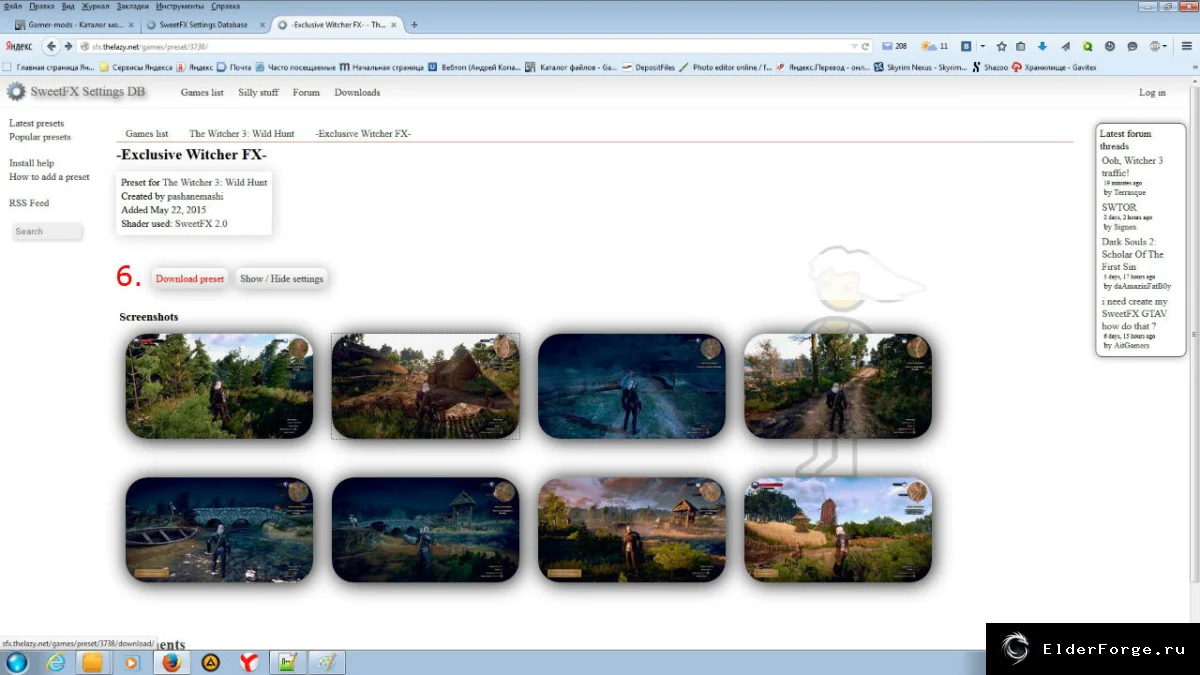Show bookmarks list via clipboard icon
The height and width of the screenshot is (675, 1200).
coord(1021,46)
